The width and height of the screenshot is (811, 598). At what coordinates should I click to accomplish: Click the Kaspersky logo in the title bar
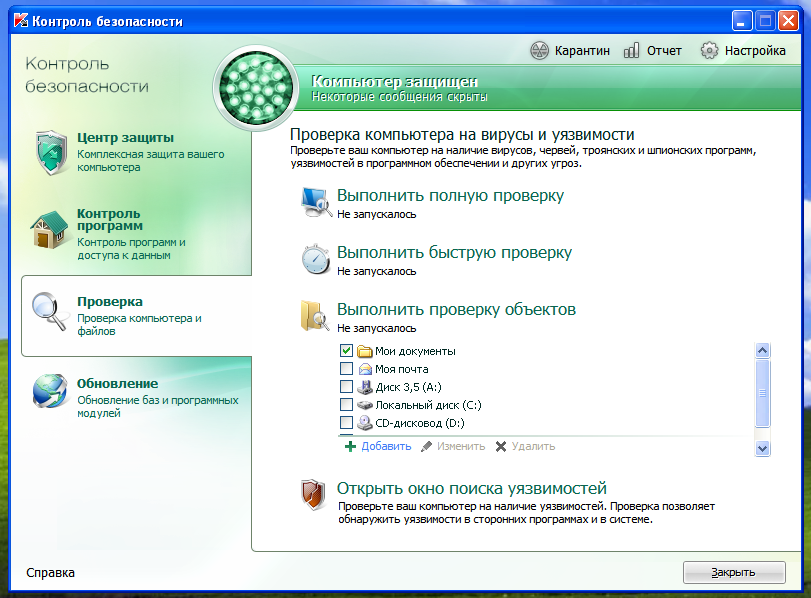tap(21, 20)
